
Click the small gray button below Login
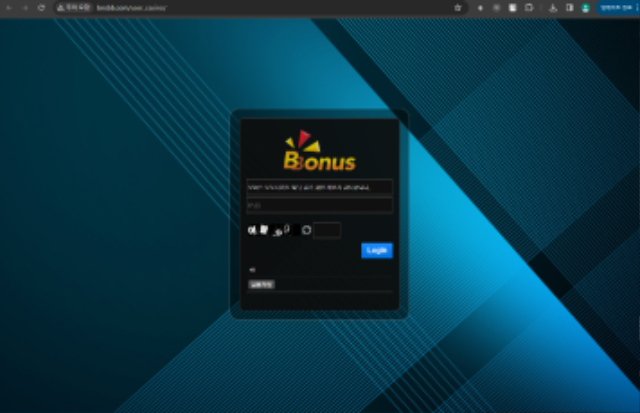(261, 284)
